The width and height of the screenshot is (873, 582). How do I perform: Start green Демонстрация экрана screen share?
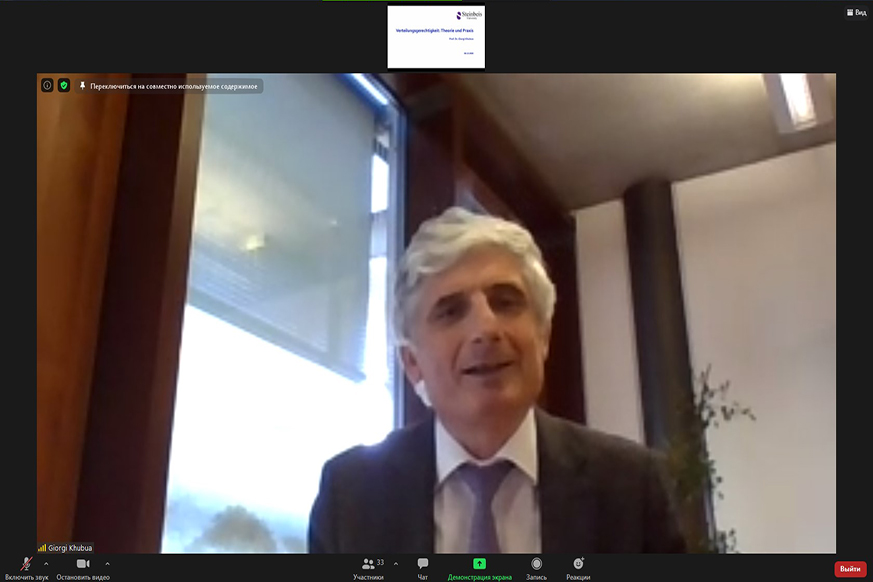click(x=479, y=565)
